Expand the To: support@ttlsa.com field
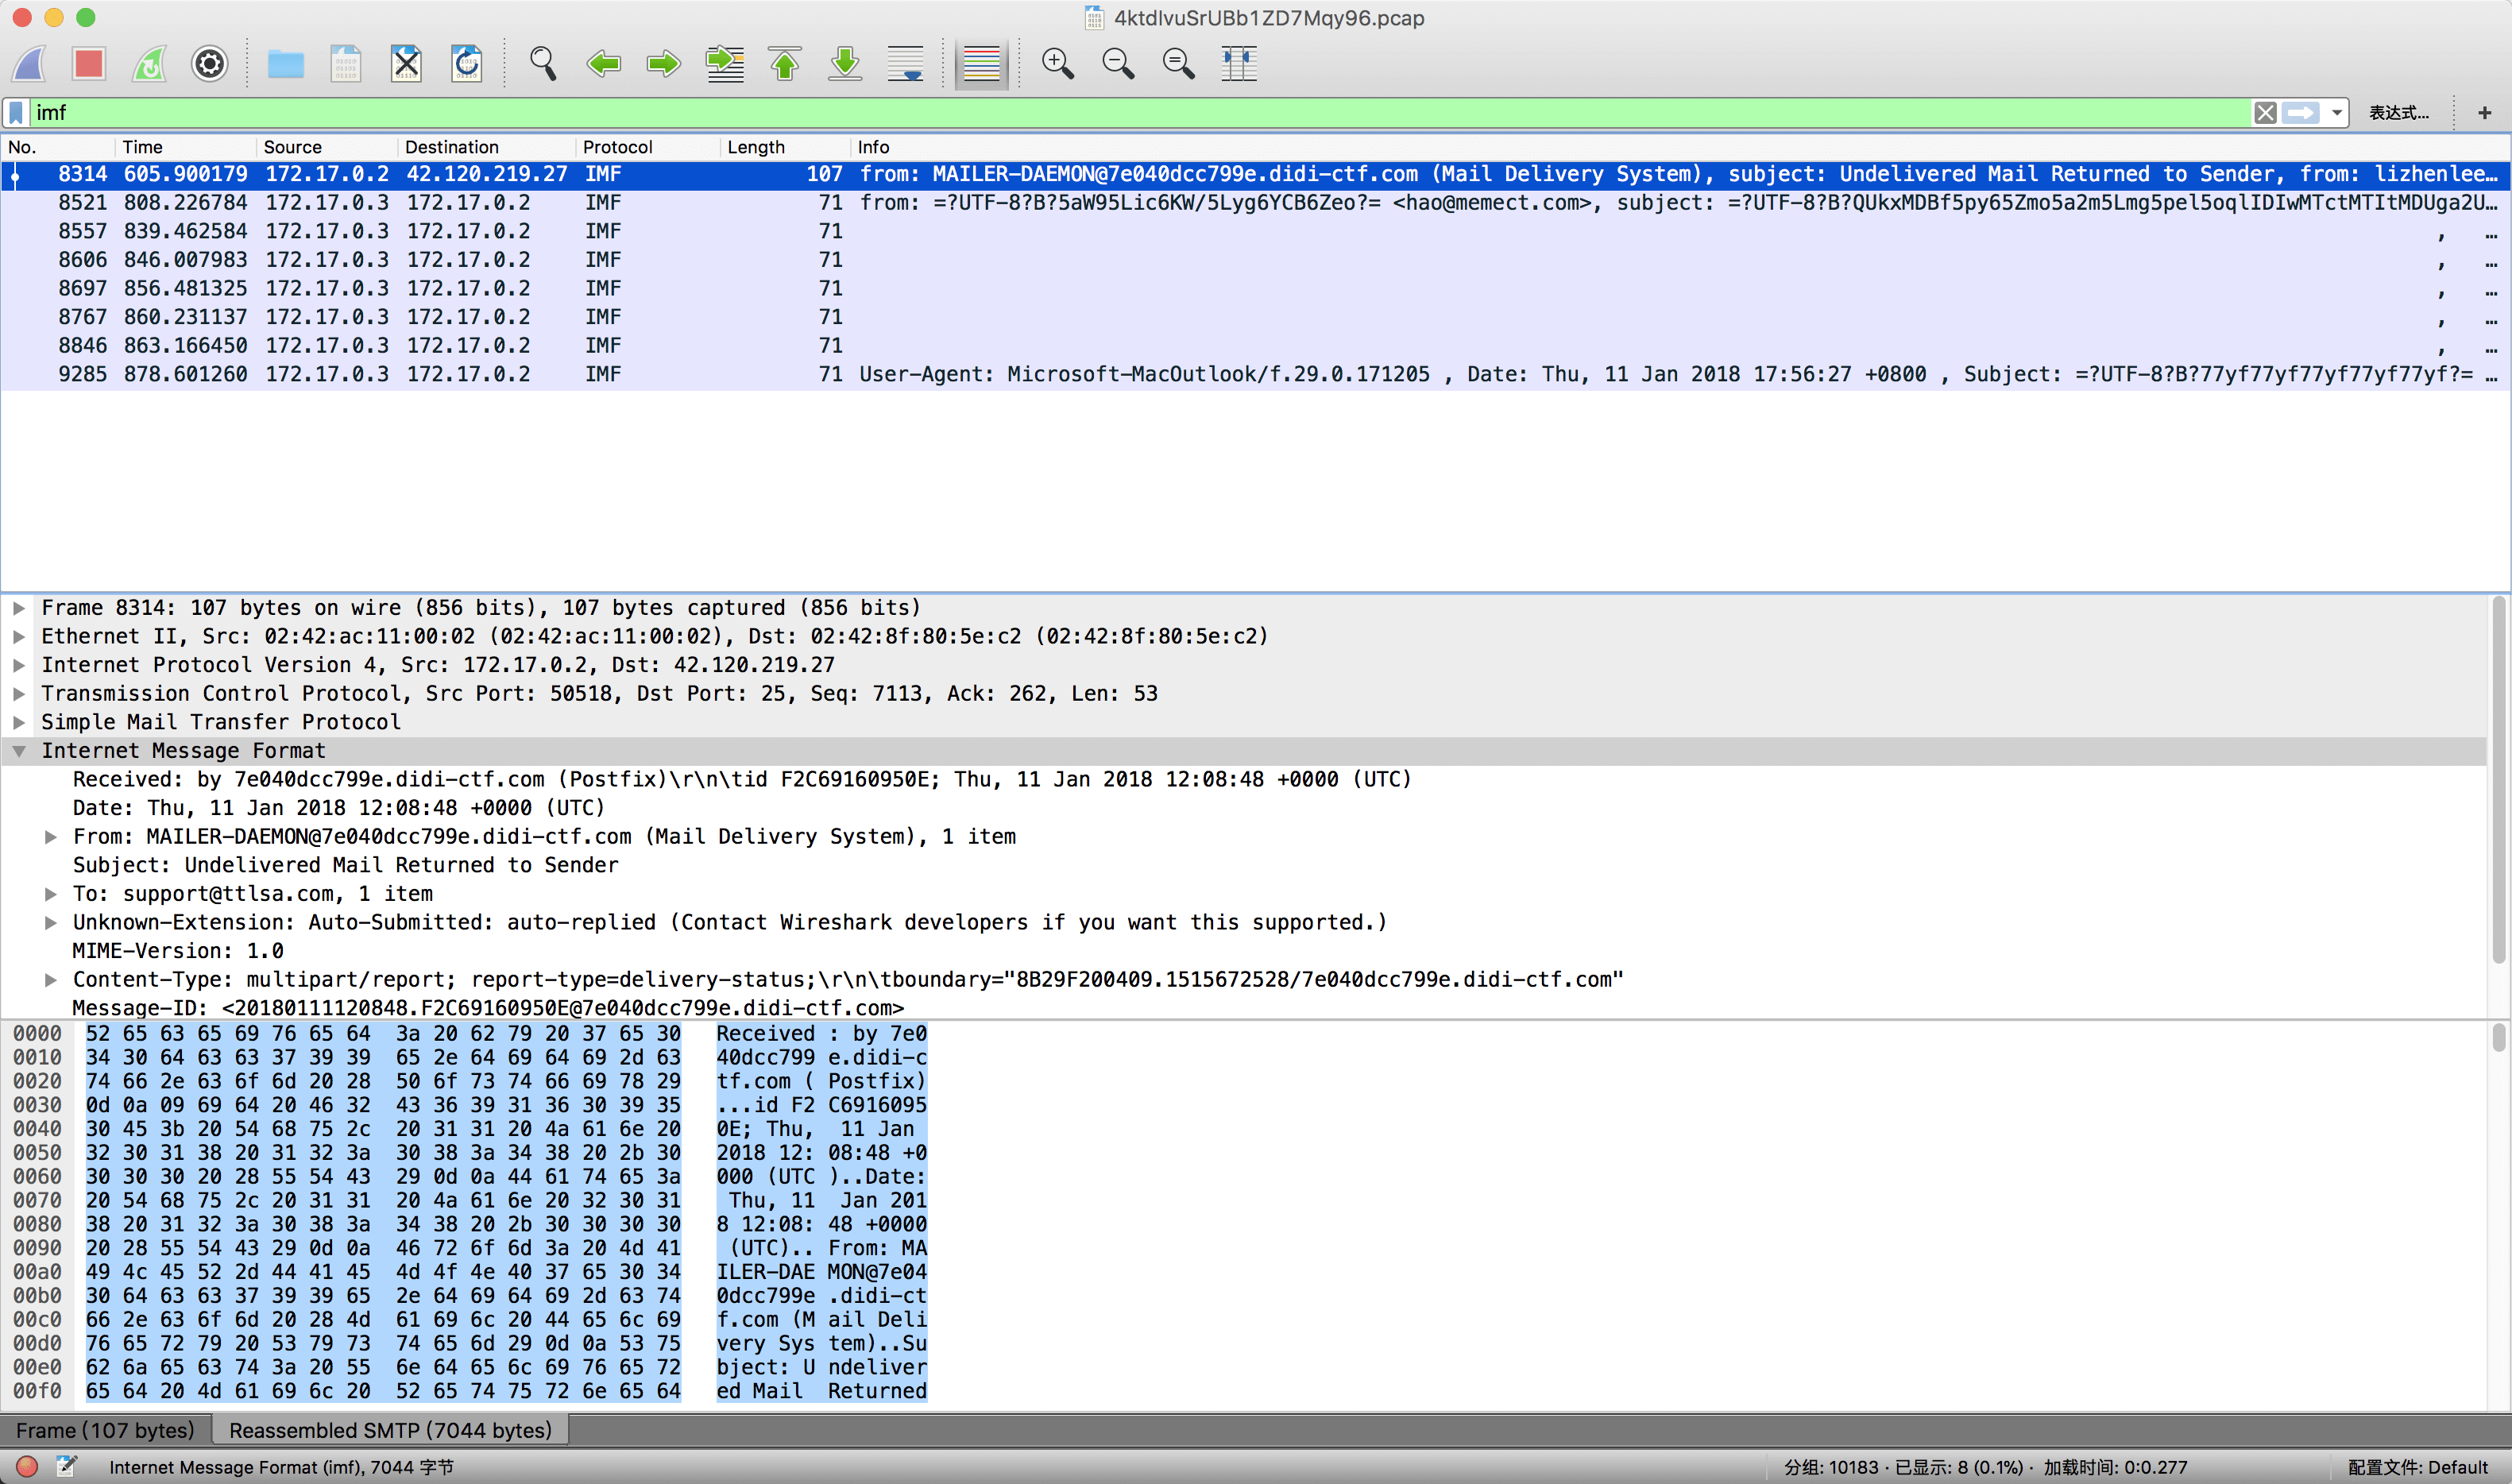 (x=50, y=894)
